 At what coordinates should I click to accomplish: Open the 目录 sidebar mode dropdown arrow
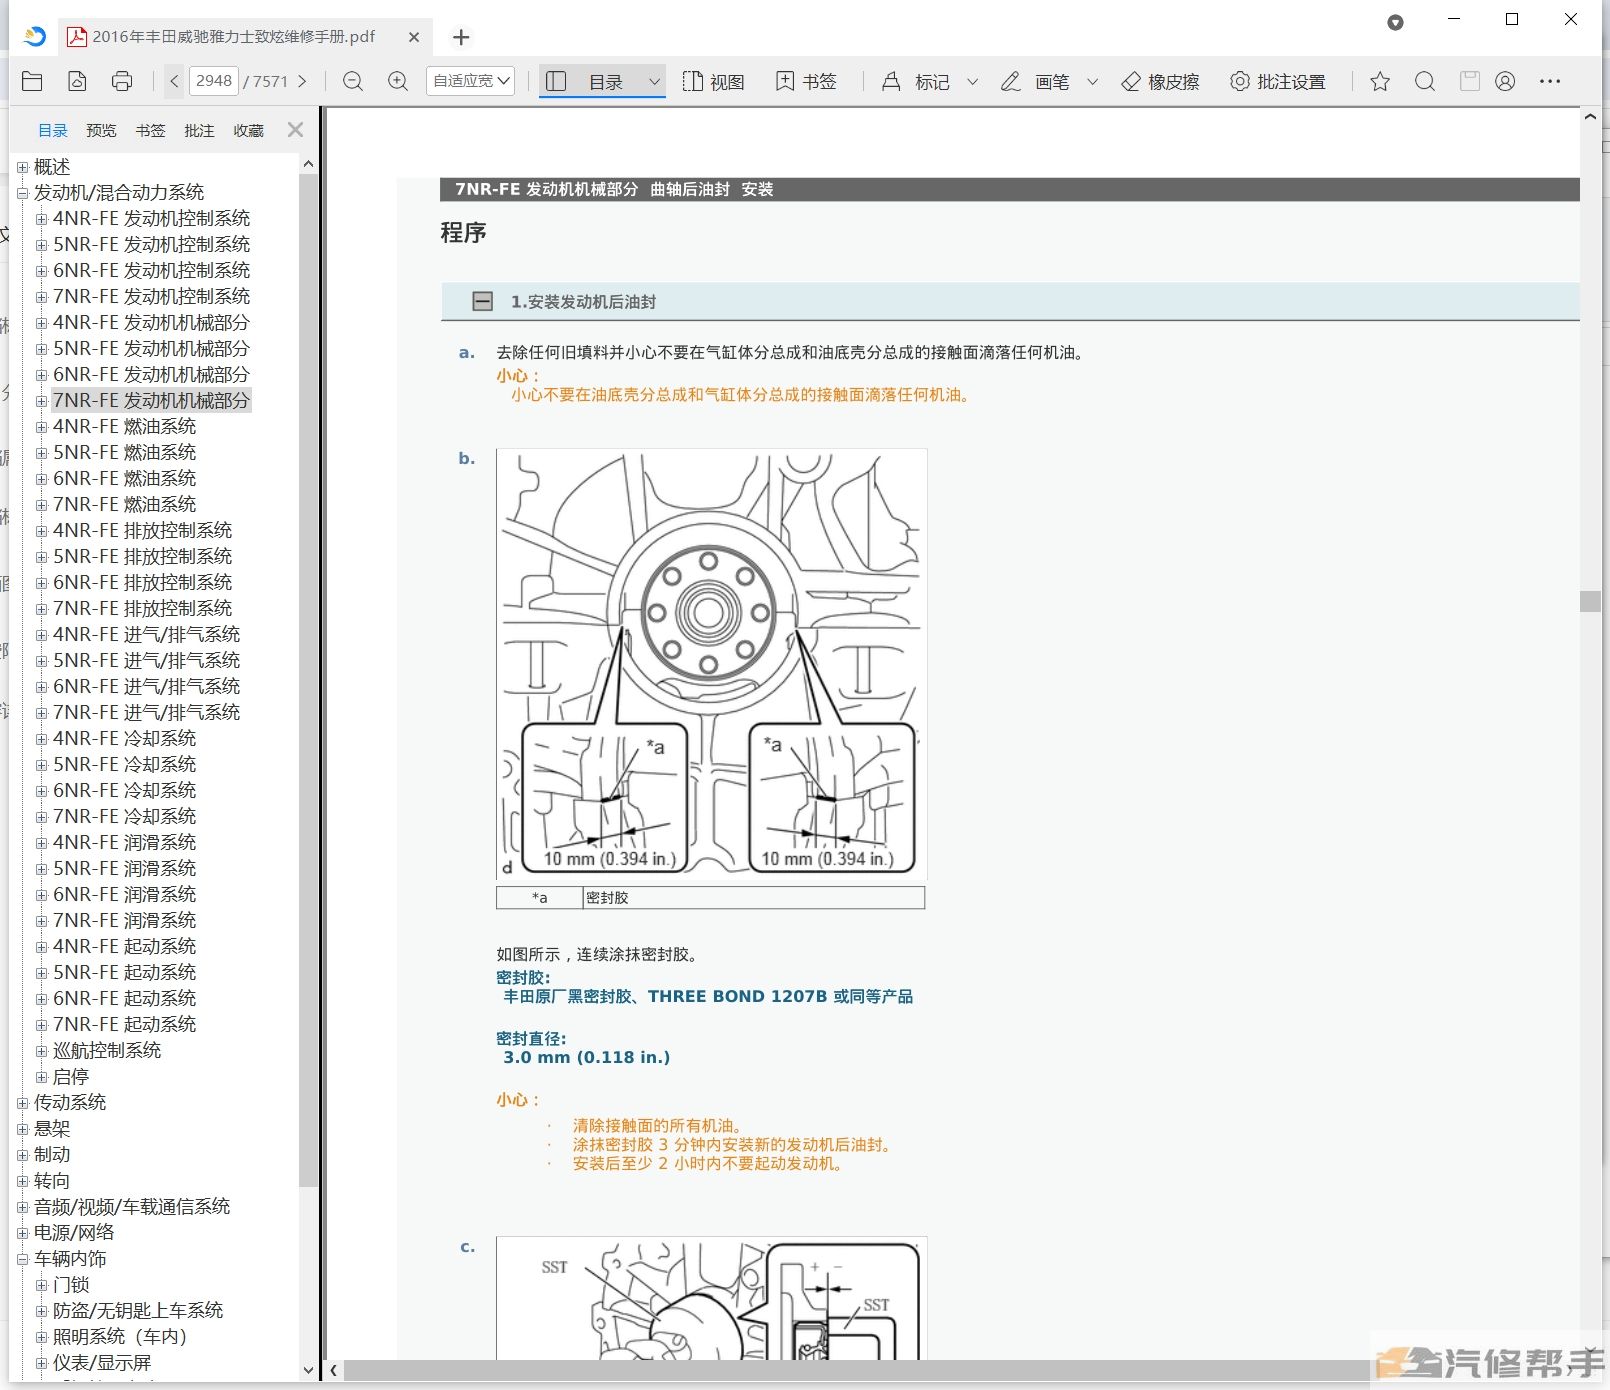coord(654,81)
